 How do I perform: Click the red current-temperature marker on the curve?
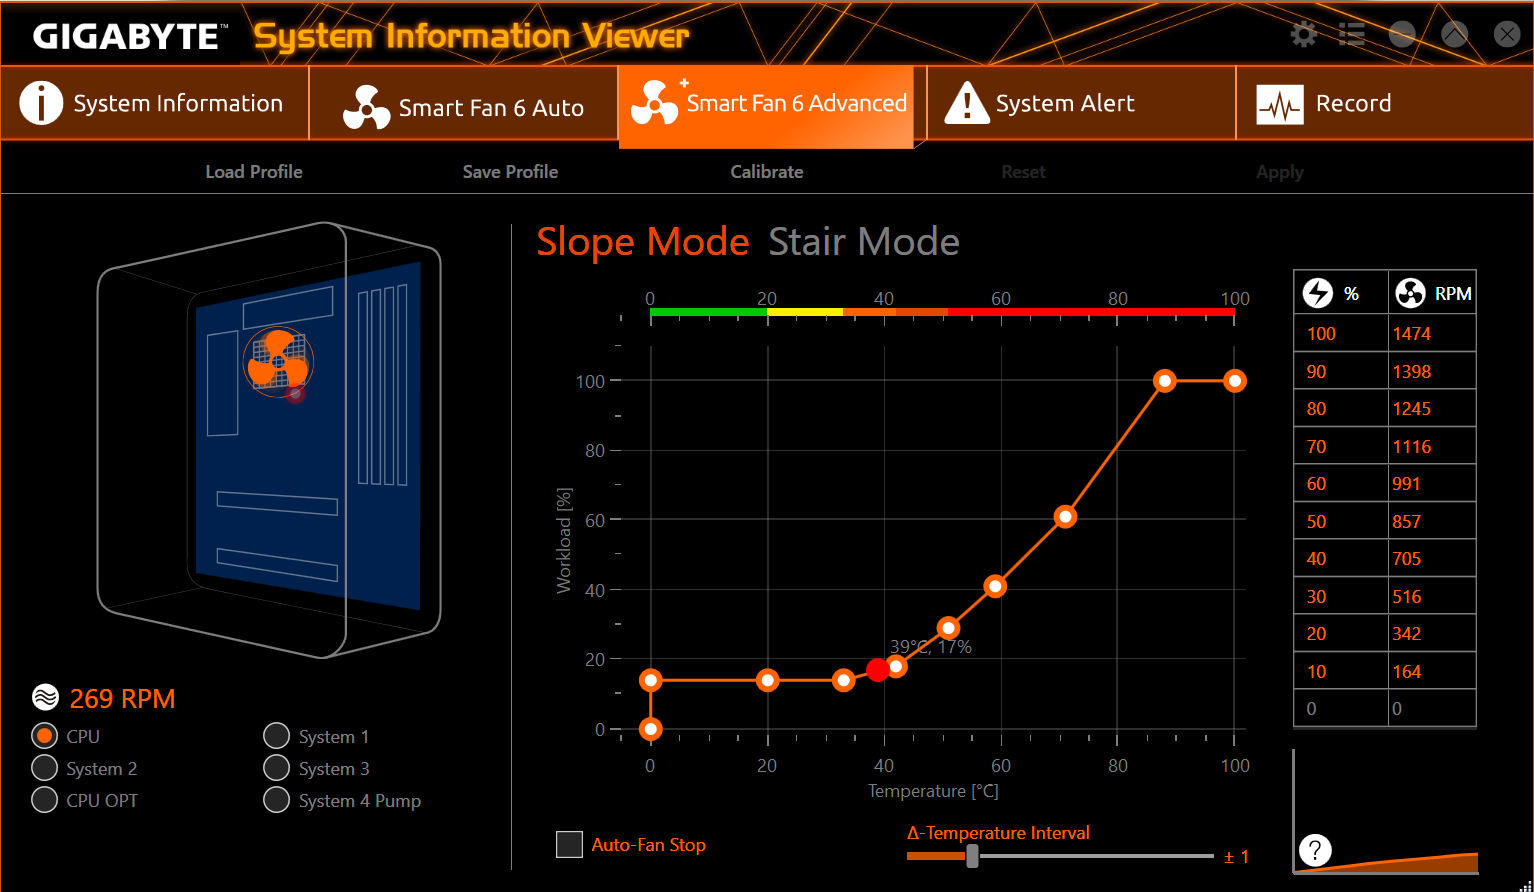(x=878, y=670)
